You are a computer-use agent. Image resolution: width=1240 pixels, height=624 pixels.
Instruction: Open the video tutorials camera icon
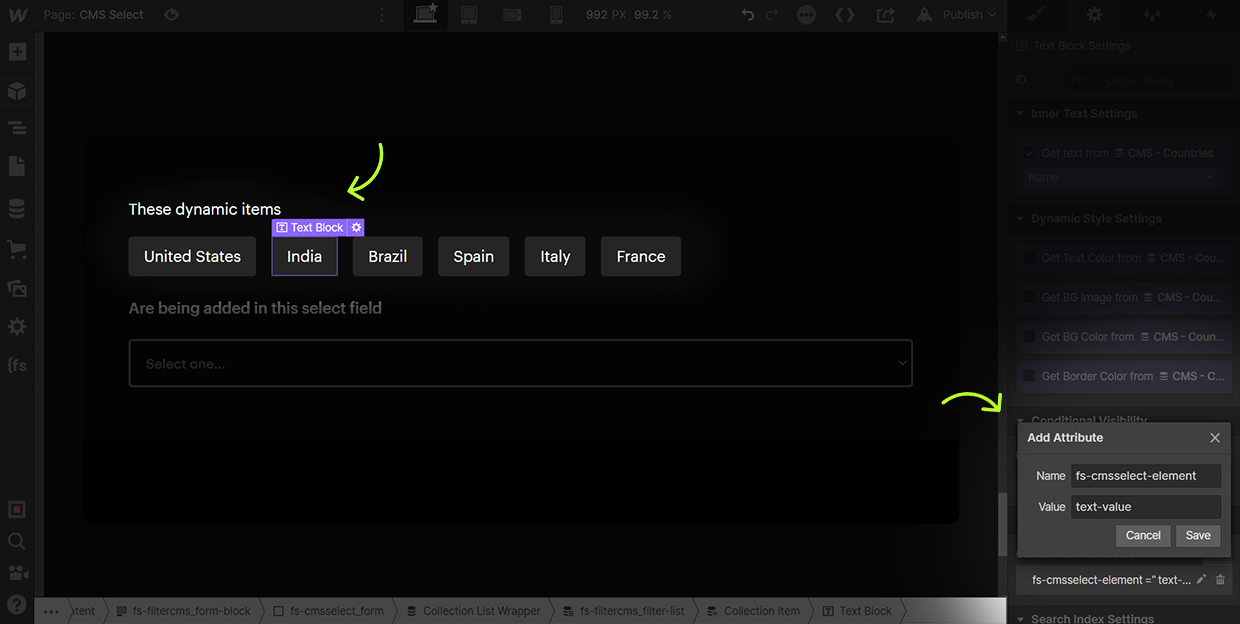[17, 573]
